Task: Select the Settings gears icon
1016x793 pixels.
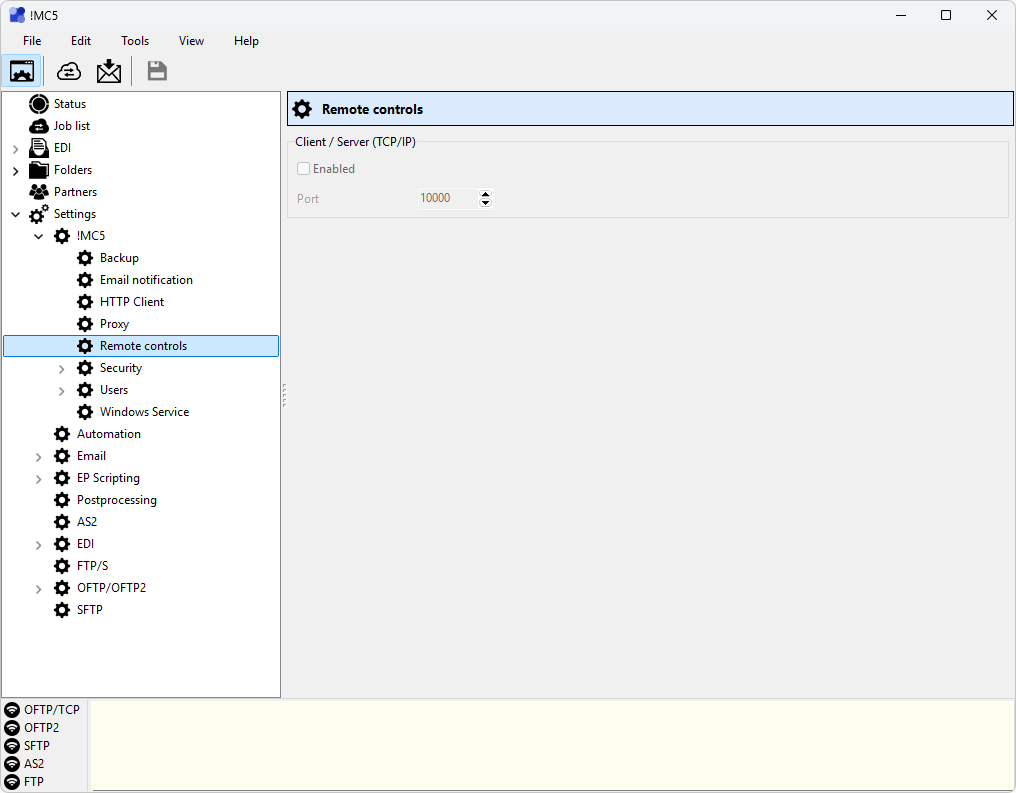Action: pos(39,214)
